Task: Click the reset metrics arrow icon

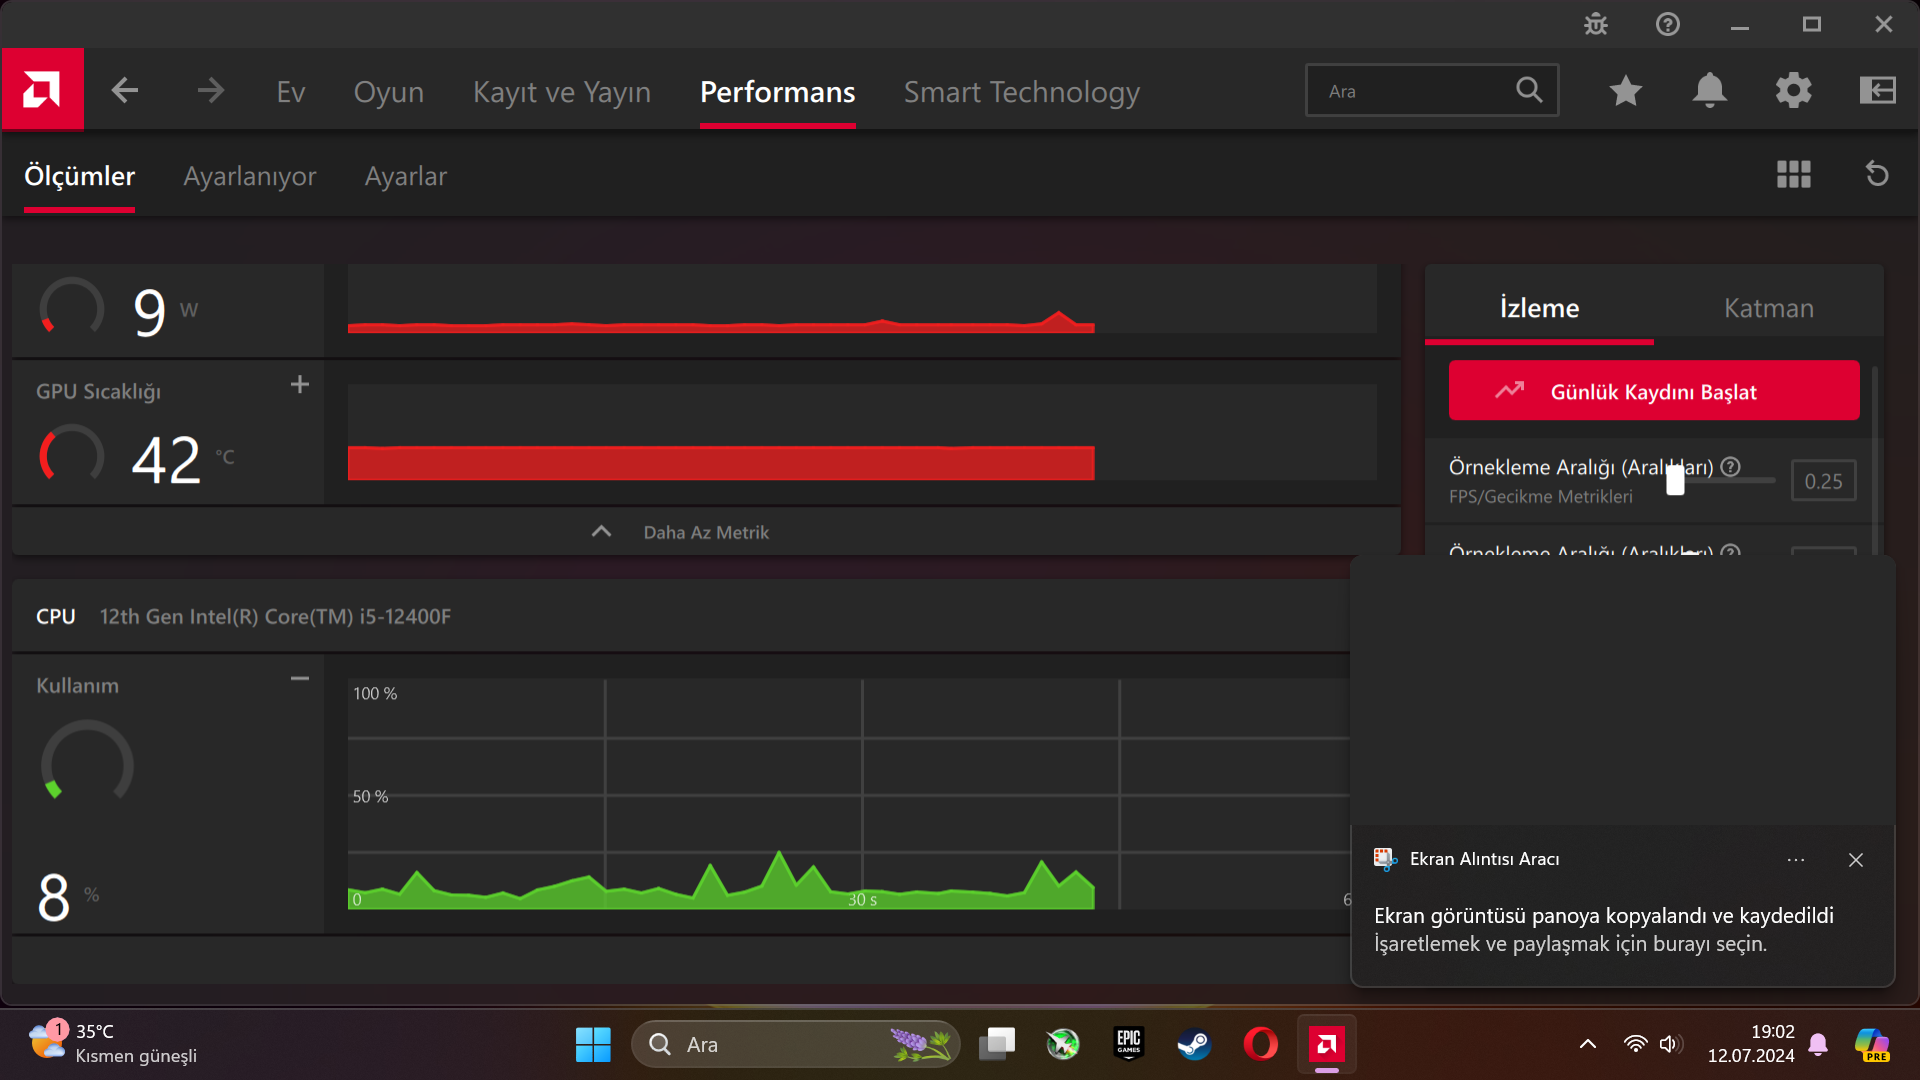Action: click(1877, 175)
